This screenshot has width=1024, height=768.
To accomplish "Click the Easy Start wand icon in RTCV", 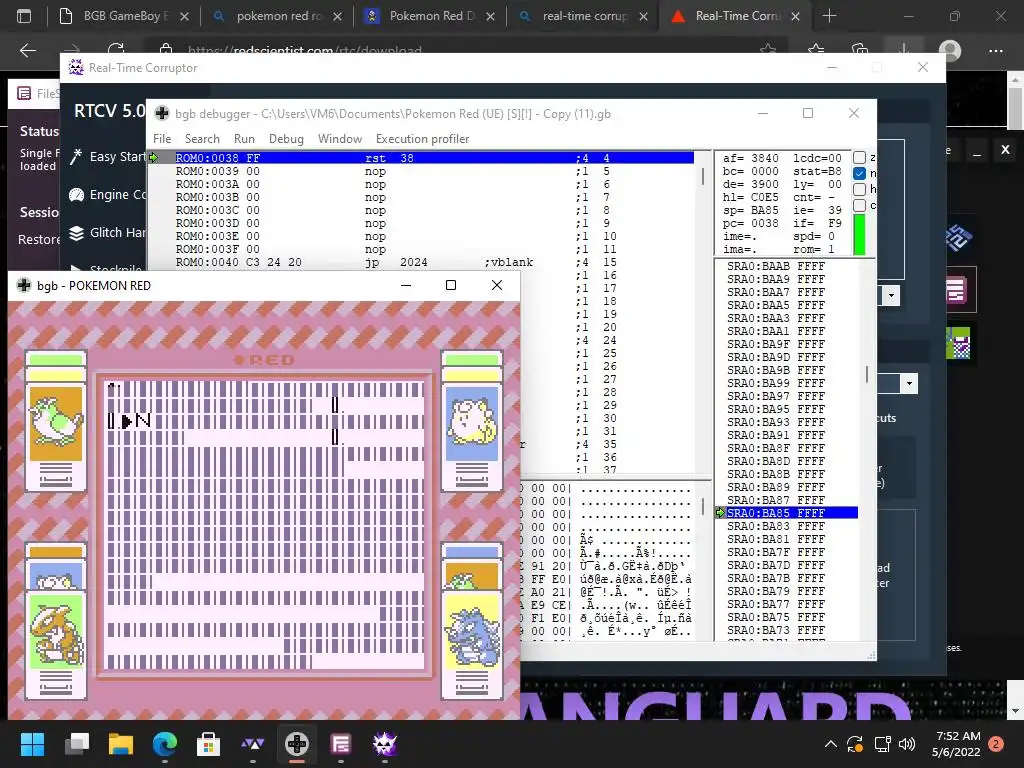I will pyautogui.click(x=76, y=157).
